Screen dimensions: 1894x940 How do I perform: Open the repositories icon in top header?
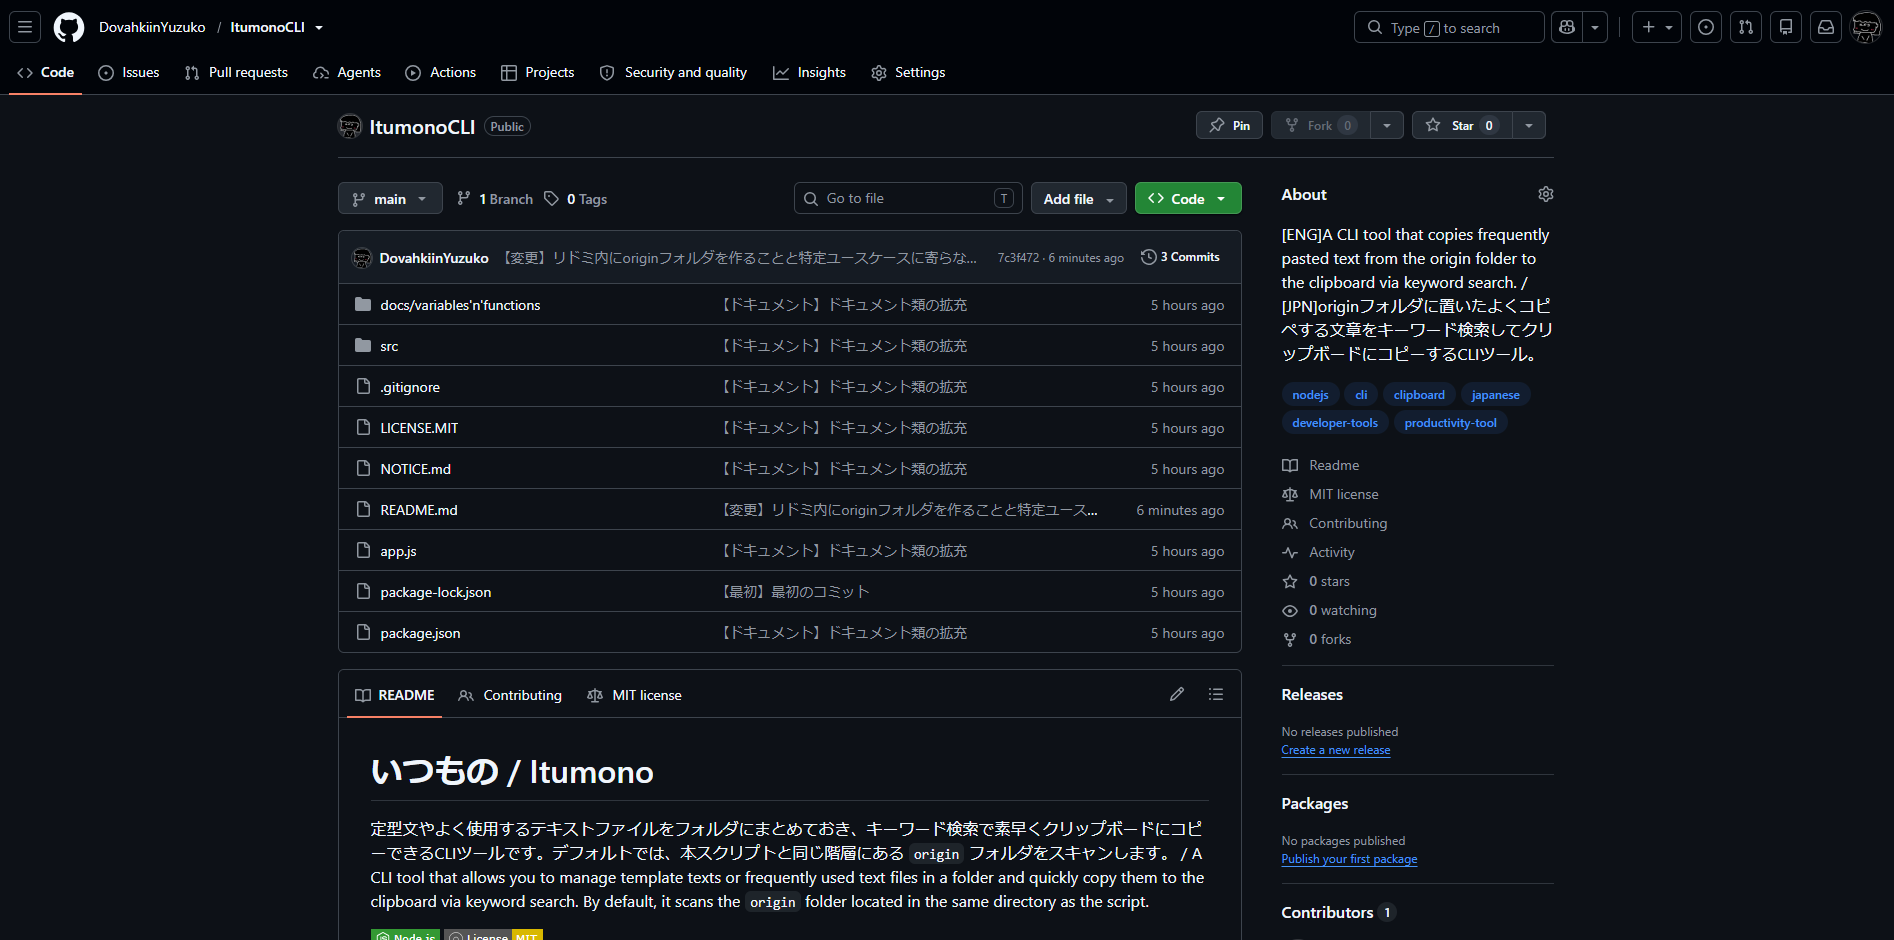1786,27
